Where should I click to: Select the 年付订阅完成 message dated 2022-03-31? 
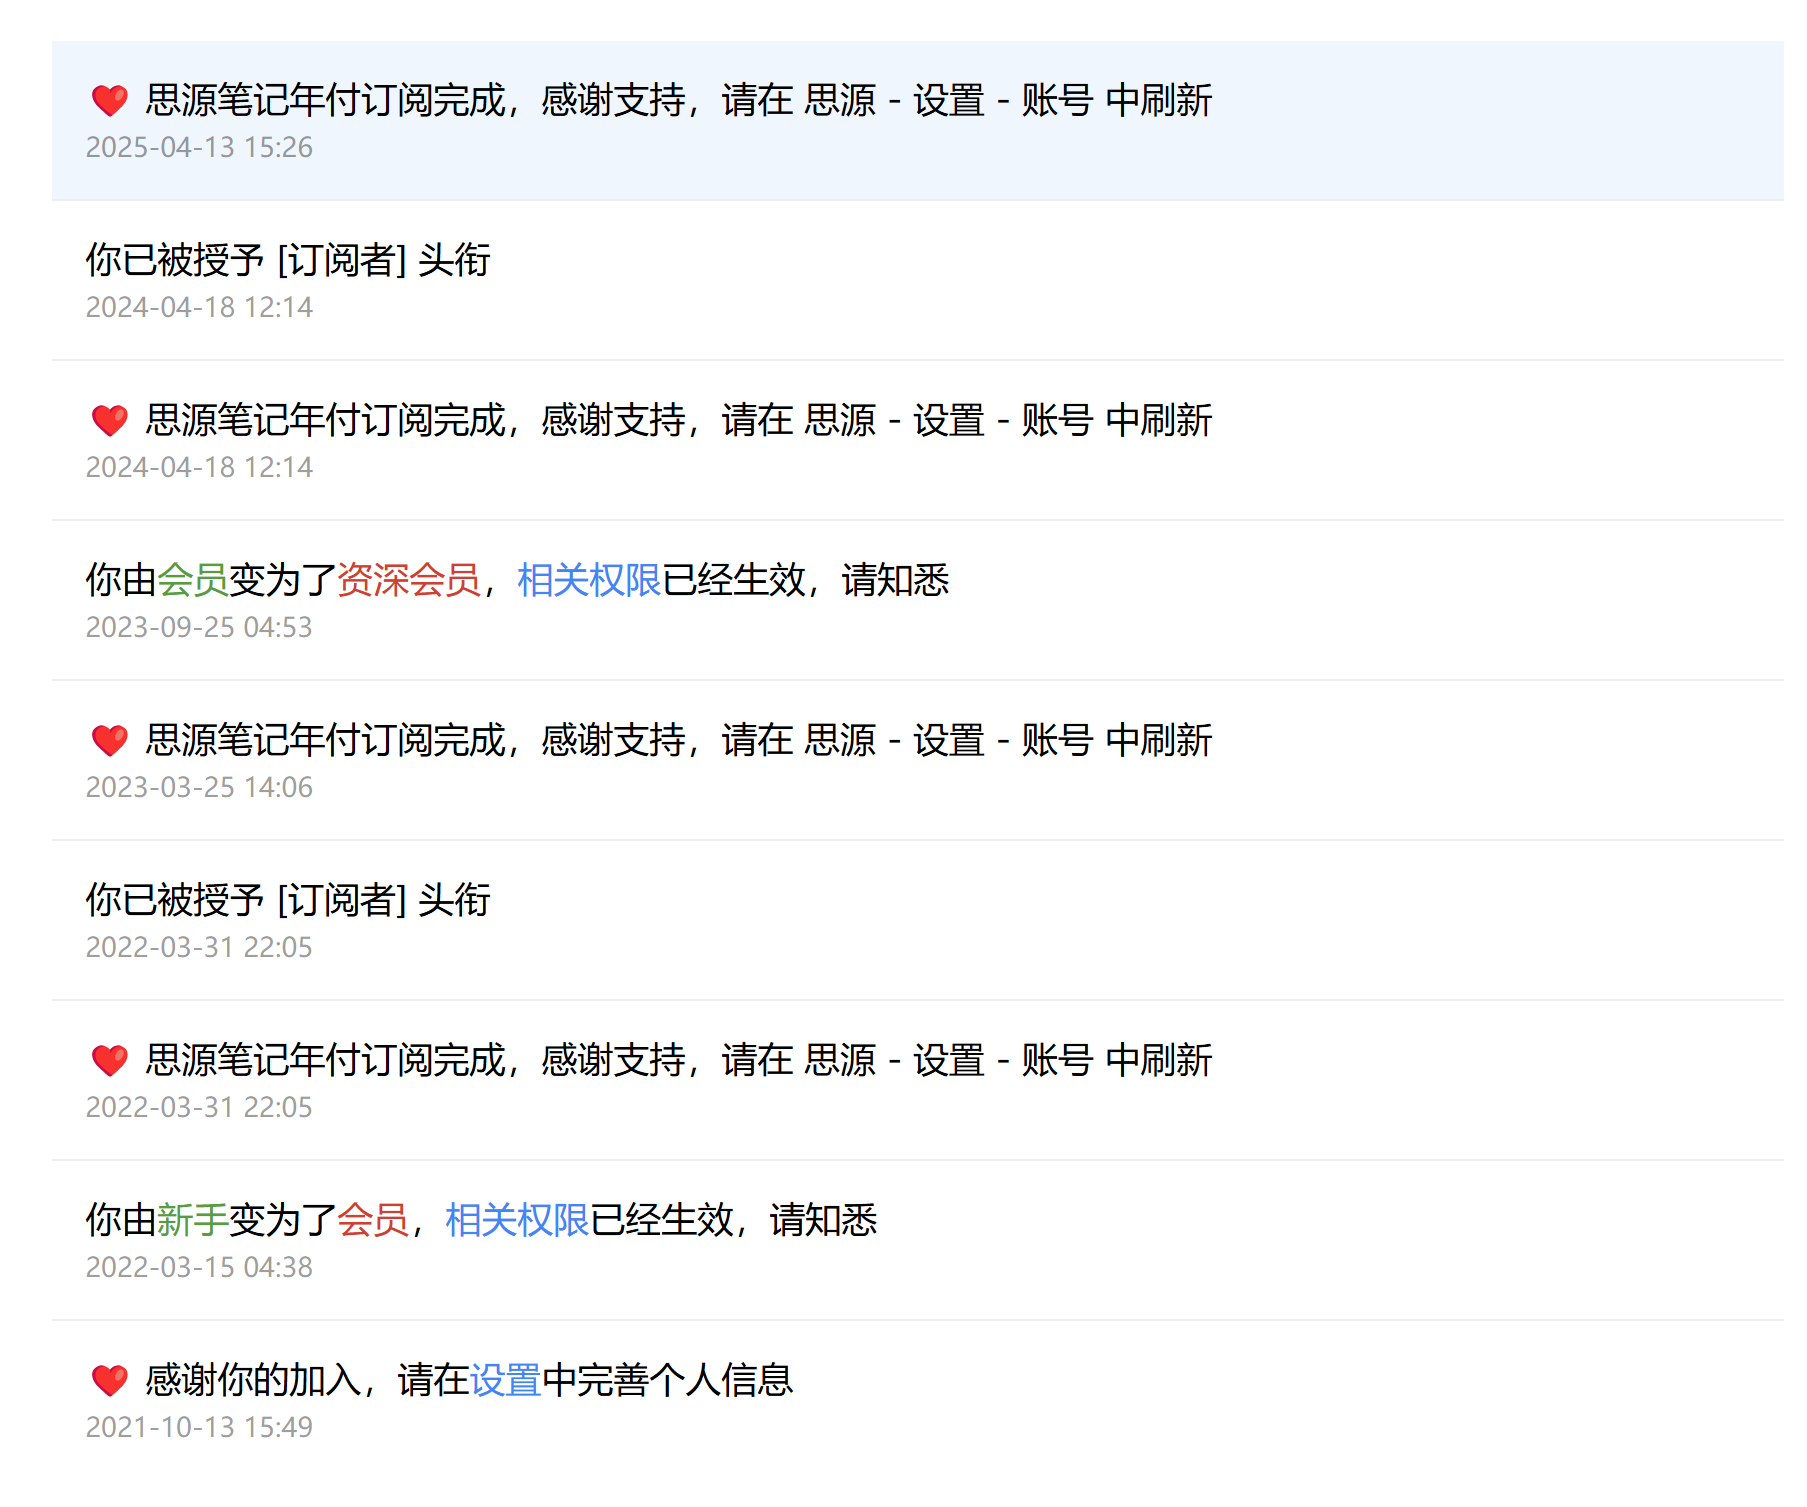[x=918, y=1080]
